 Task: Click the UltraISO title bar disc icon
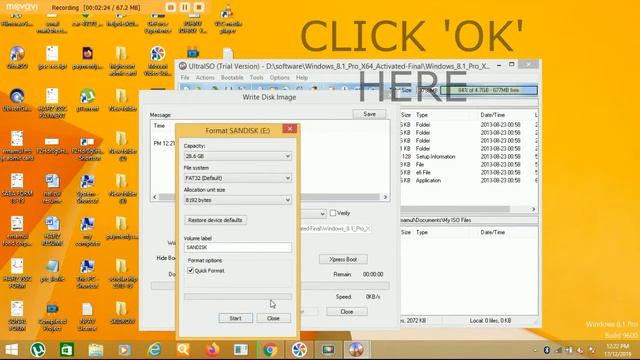click(x=183, y=66)
